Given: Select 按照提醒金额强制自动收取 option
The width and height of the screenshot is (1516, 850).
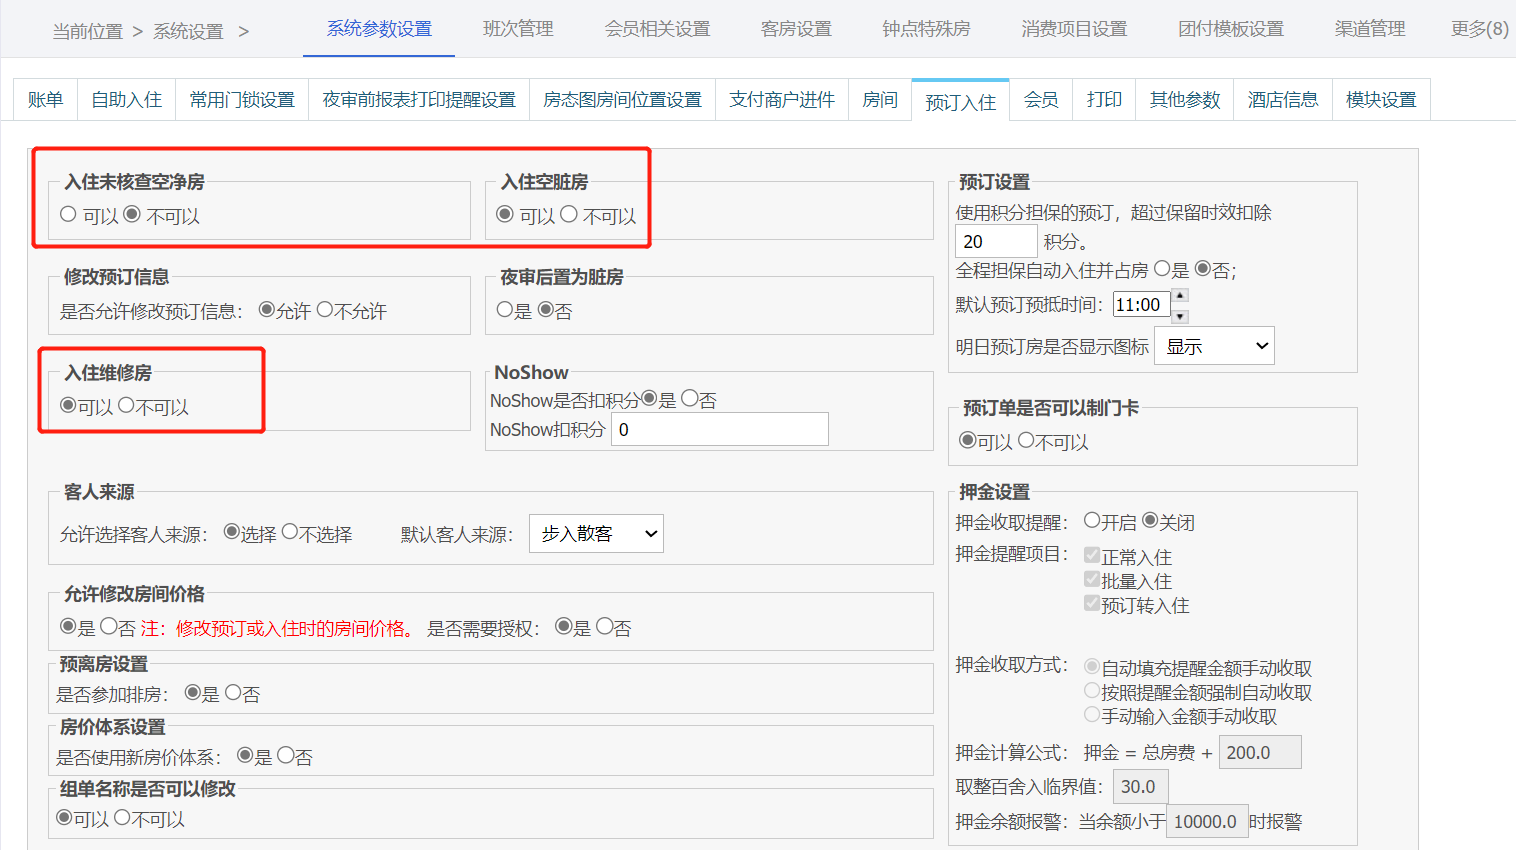Looking at the screenshot, I should click(x=1092, y=690).
